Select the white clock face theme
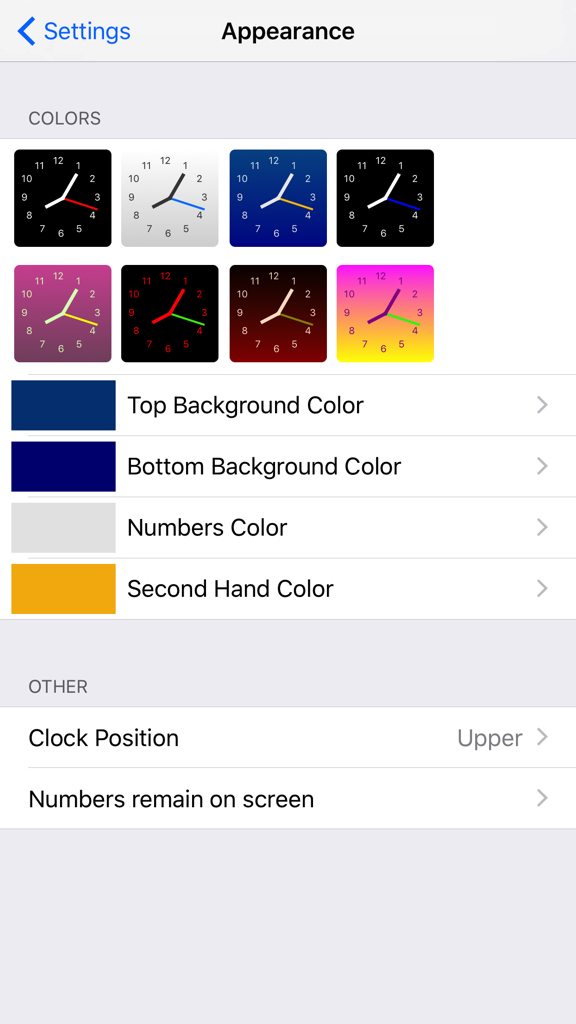The width and height of the screenshot is (576, 1024). point(170,197)
